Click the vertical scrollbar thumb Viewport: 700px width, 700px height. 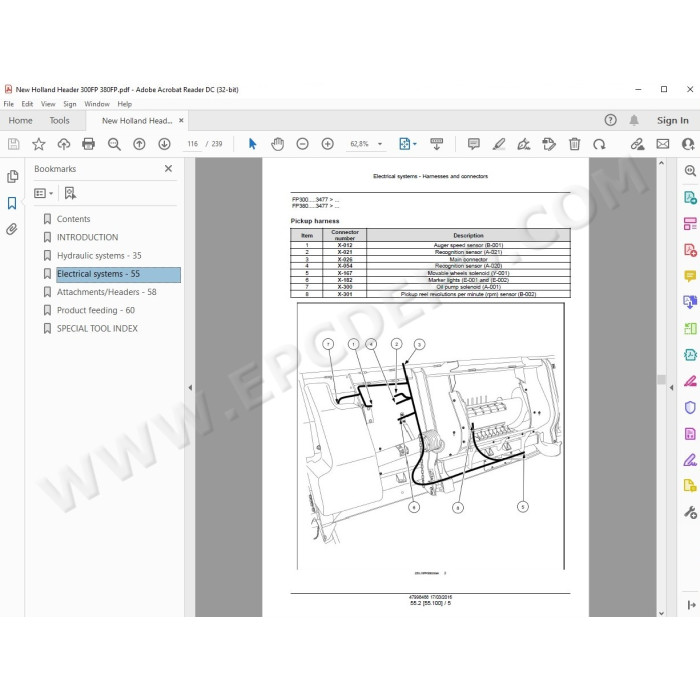click(662, 379)
